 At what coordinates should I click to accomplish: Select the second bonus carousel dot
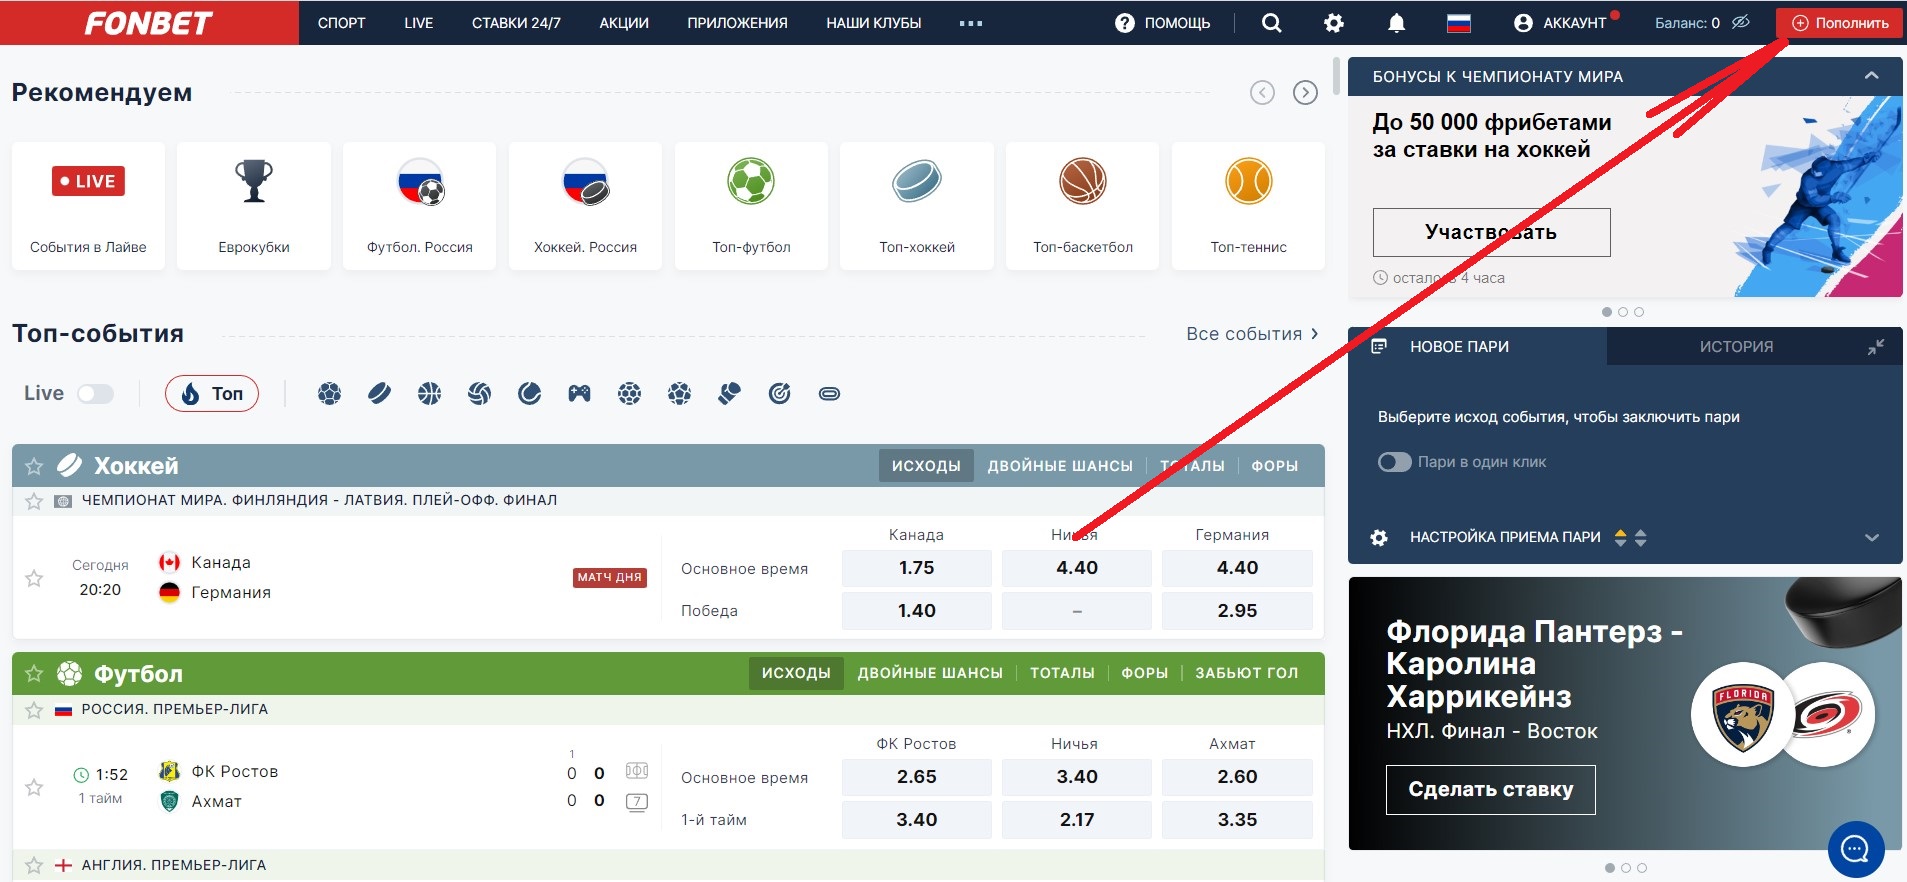point(1623,312)
